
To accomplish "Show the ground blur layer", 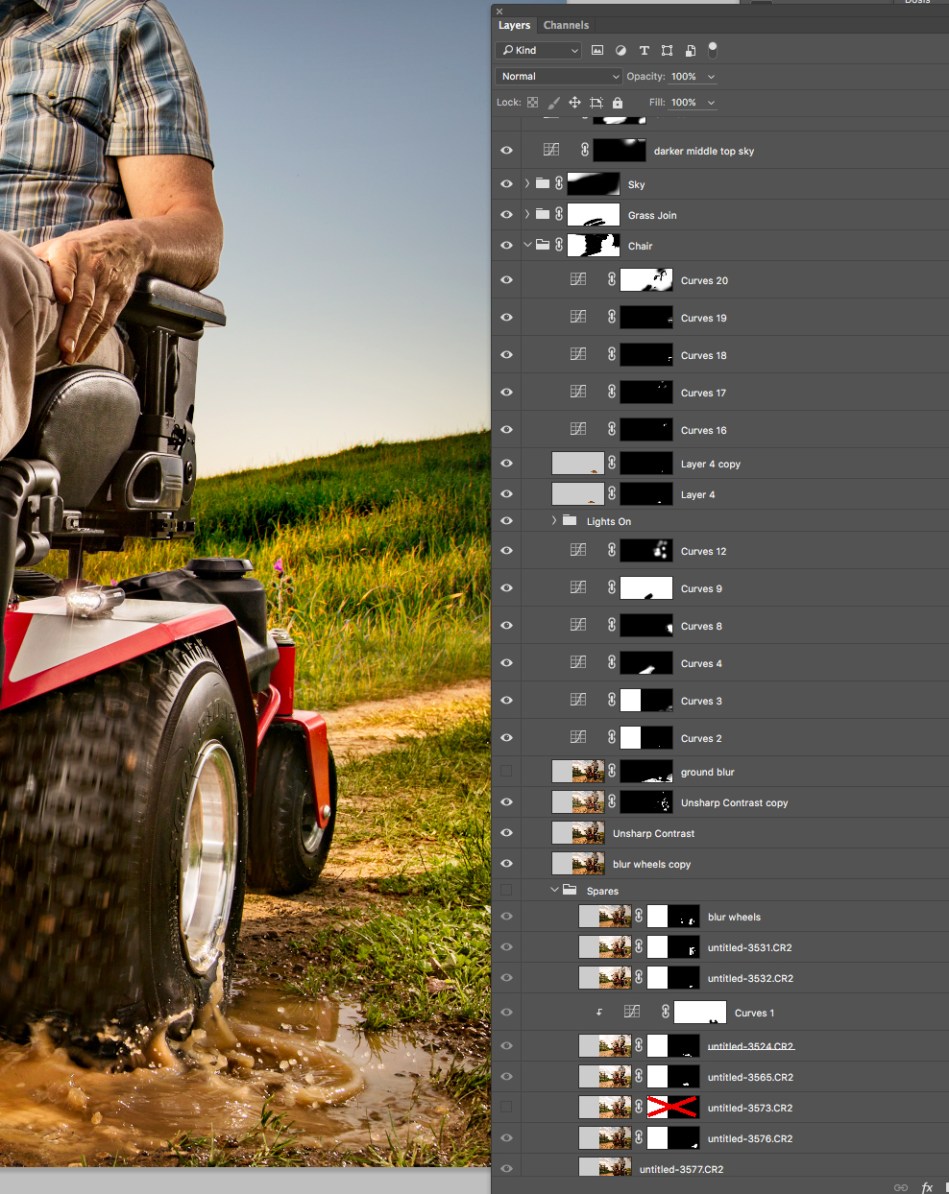I will click(x=506, y=771).
